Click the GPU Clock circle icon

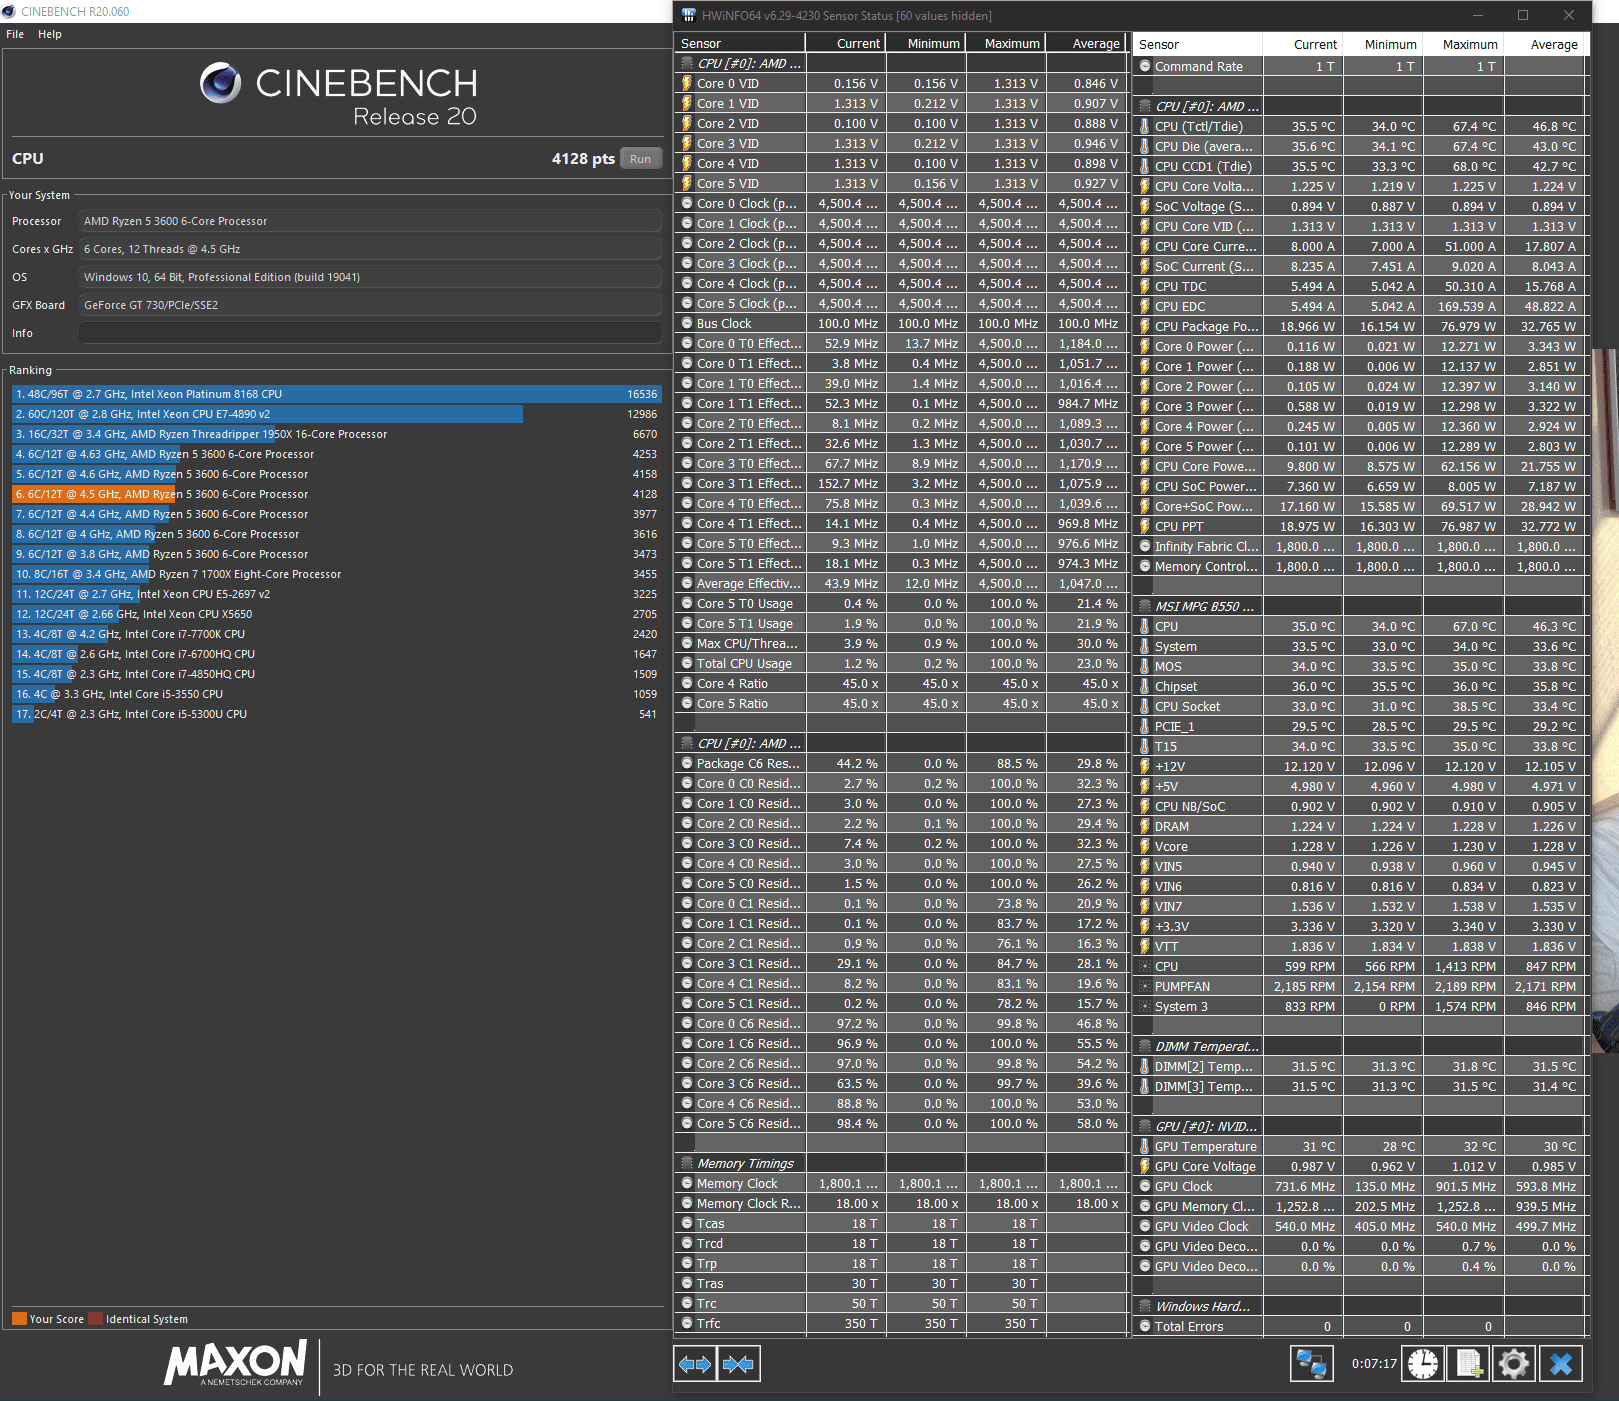tap(1145, 1187)
